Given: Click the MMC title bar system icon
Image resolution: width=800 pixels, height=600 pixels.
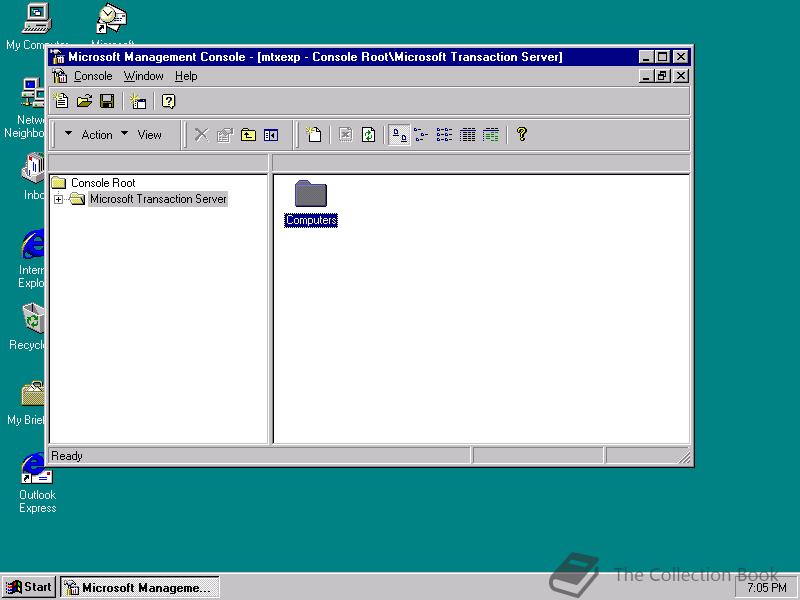Looking at the screenshot, I should pyautogui.click(x=58, y=57).
